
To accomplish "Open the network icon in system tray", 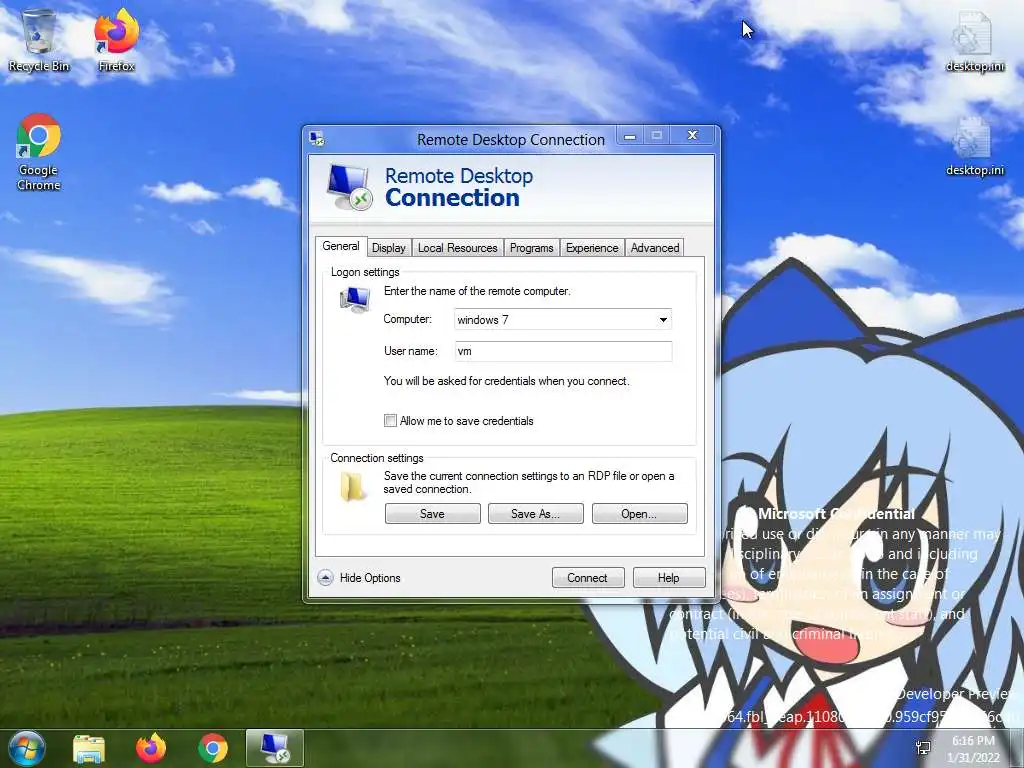I will (x=923, y=748).
